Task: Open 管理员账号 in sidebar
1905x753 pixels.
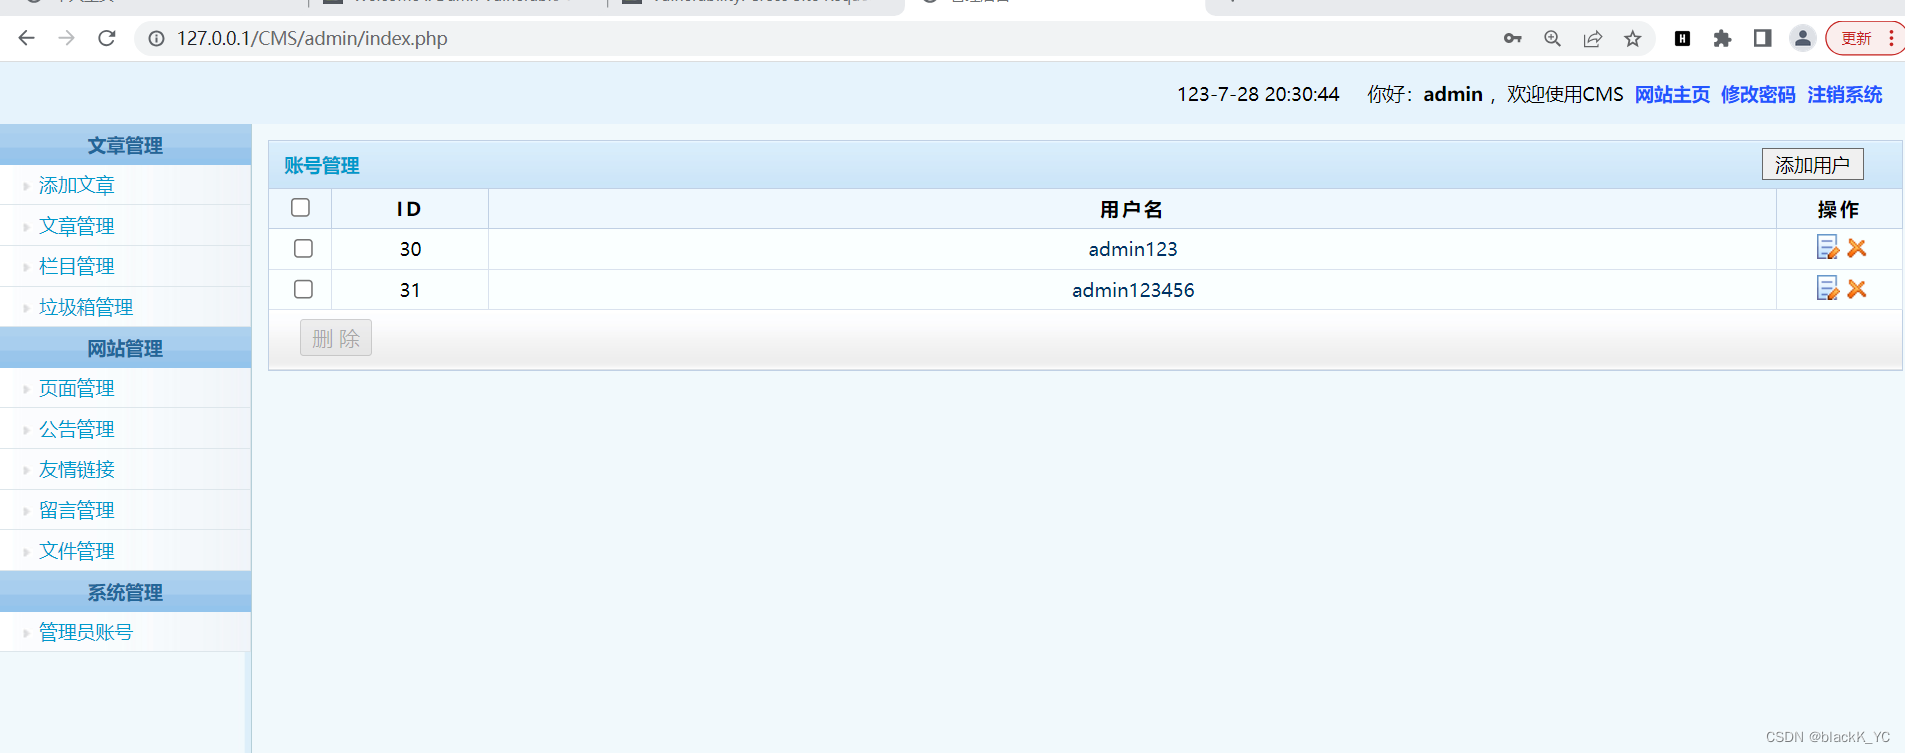Action: [86, 632]
